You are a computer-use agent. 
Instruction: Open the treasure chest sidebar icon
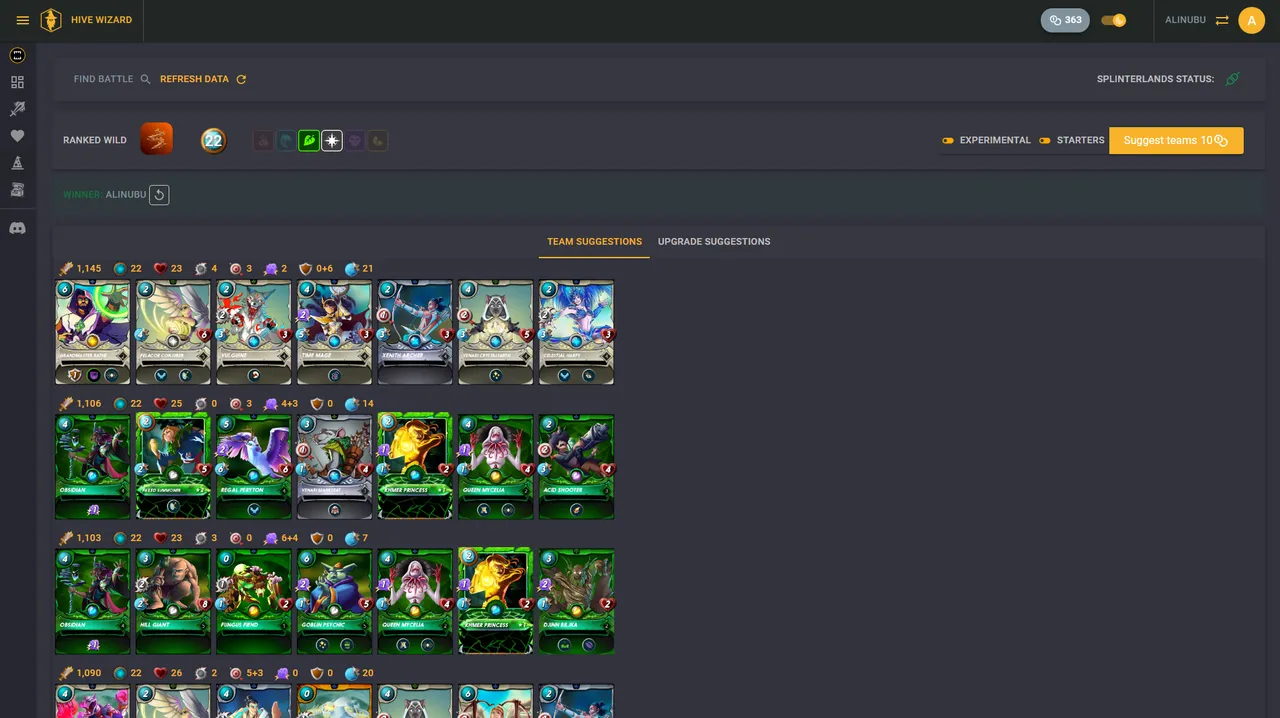(17, 190)
